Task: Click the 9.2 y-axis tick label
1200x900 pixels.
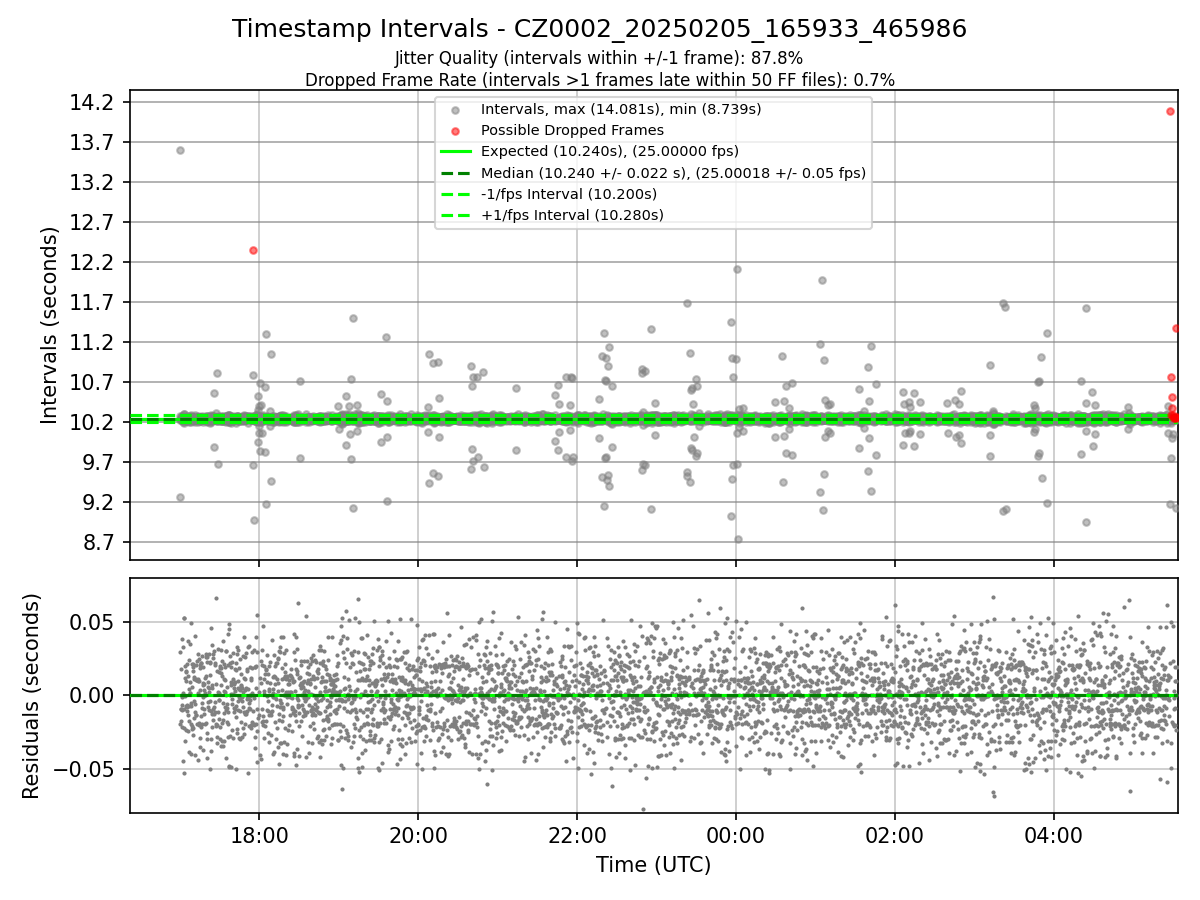Action: point(100,502)
